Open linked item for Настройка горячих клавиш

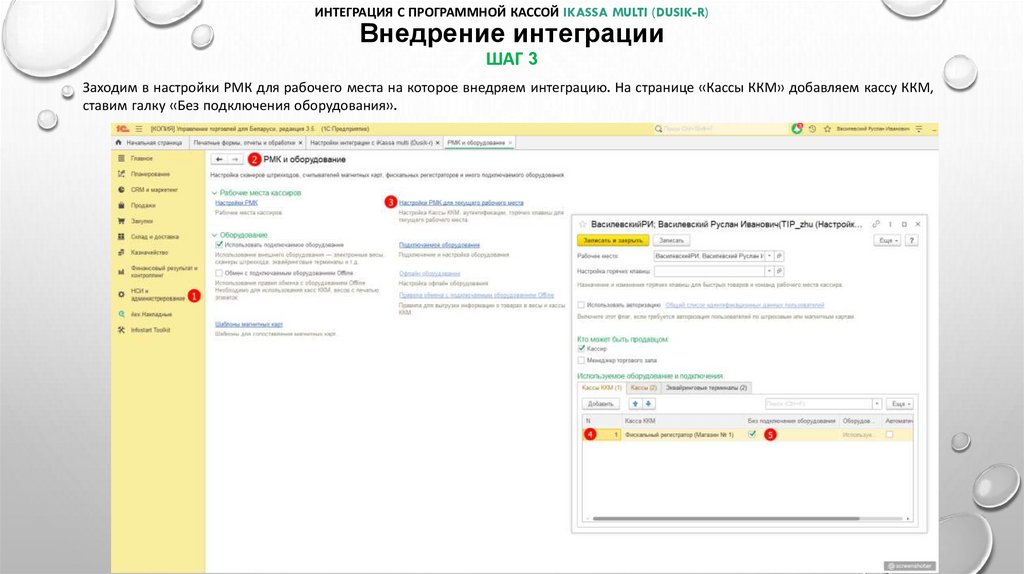point(779,271)
